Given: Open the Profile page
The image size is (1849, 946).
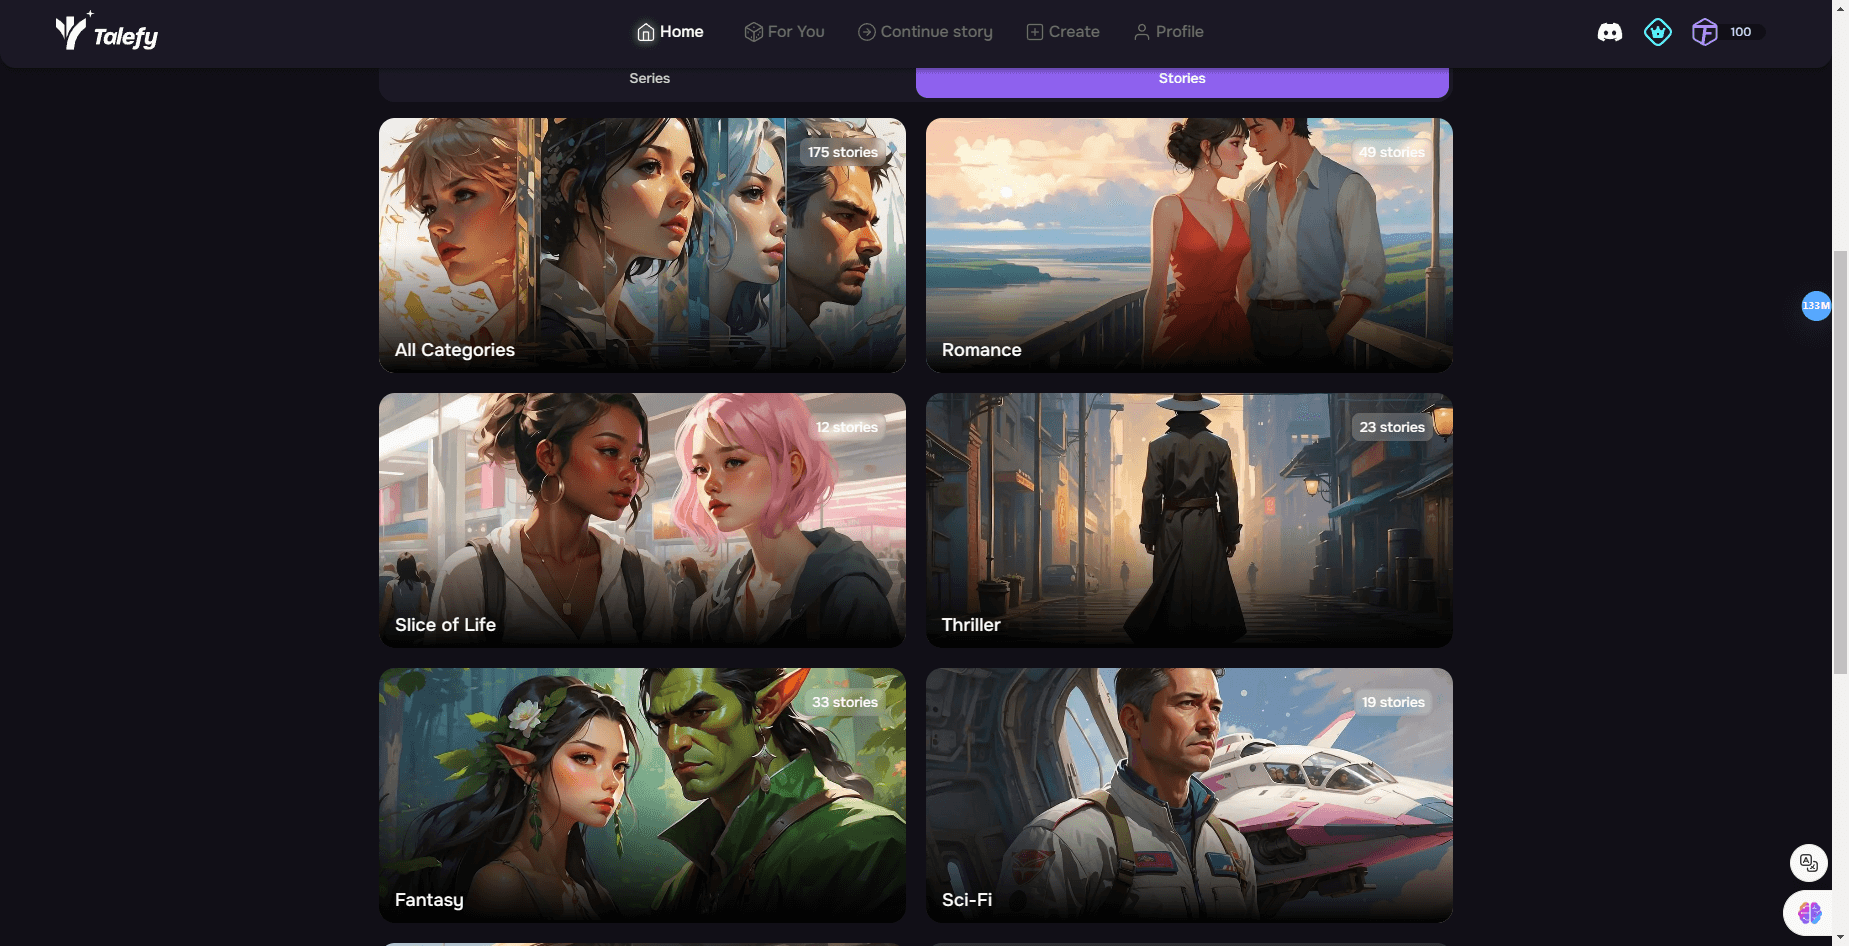Looking at the screenshot, I should click(1168, 32).
